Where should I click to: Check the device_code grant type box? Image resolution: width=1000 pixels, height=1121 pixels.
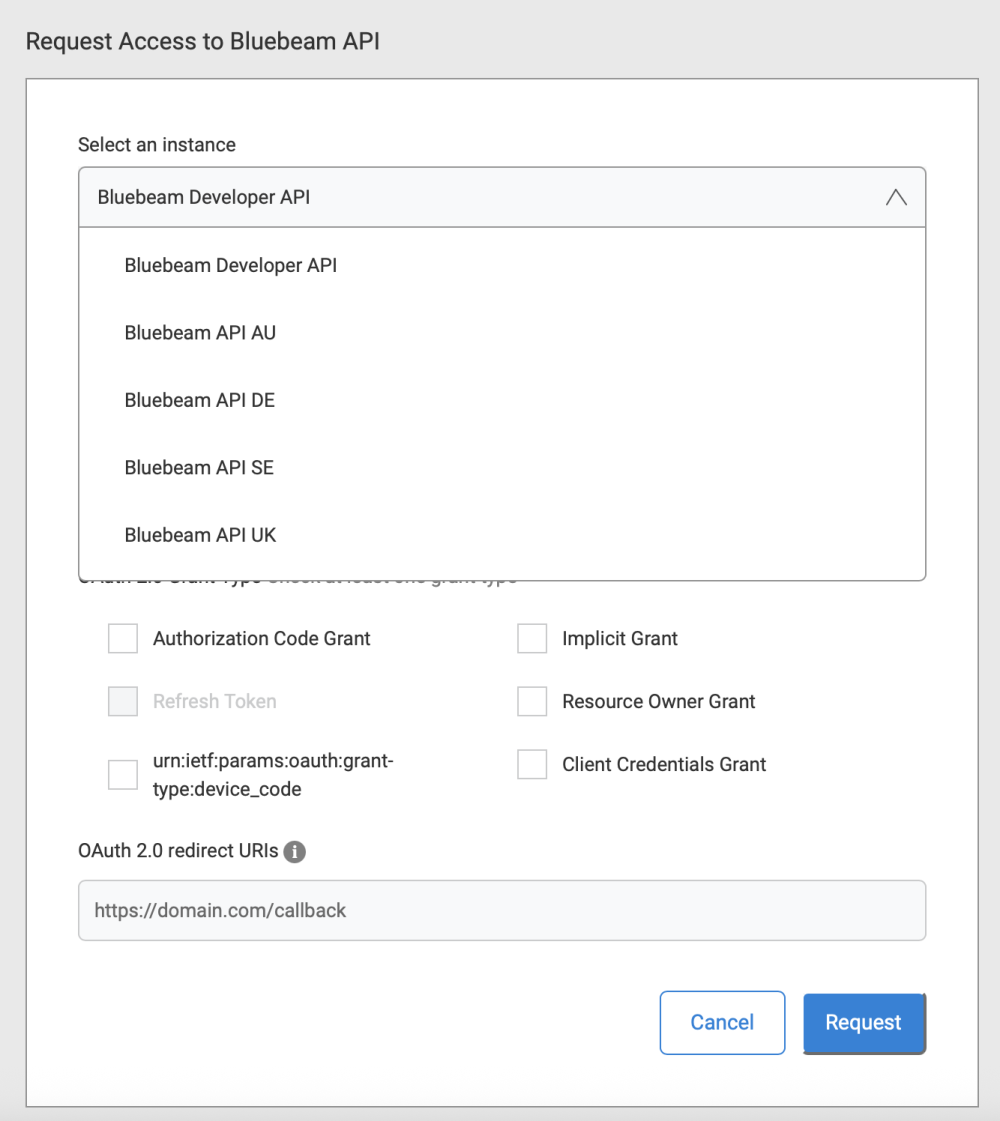tap(123, 774)
